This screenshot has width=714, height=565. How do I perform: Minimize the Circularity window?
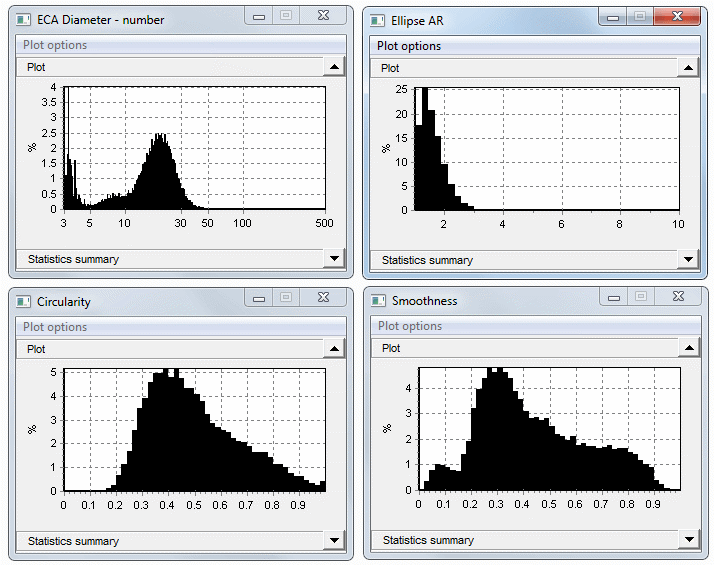pos(259,298)
